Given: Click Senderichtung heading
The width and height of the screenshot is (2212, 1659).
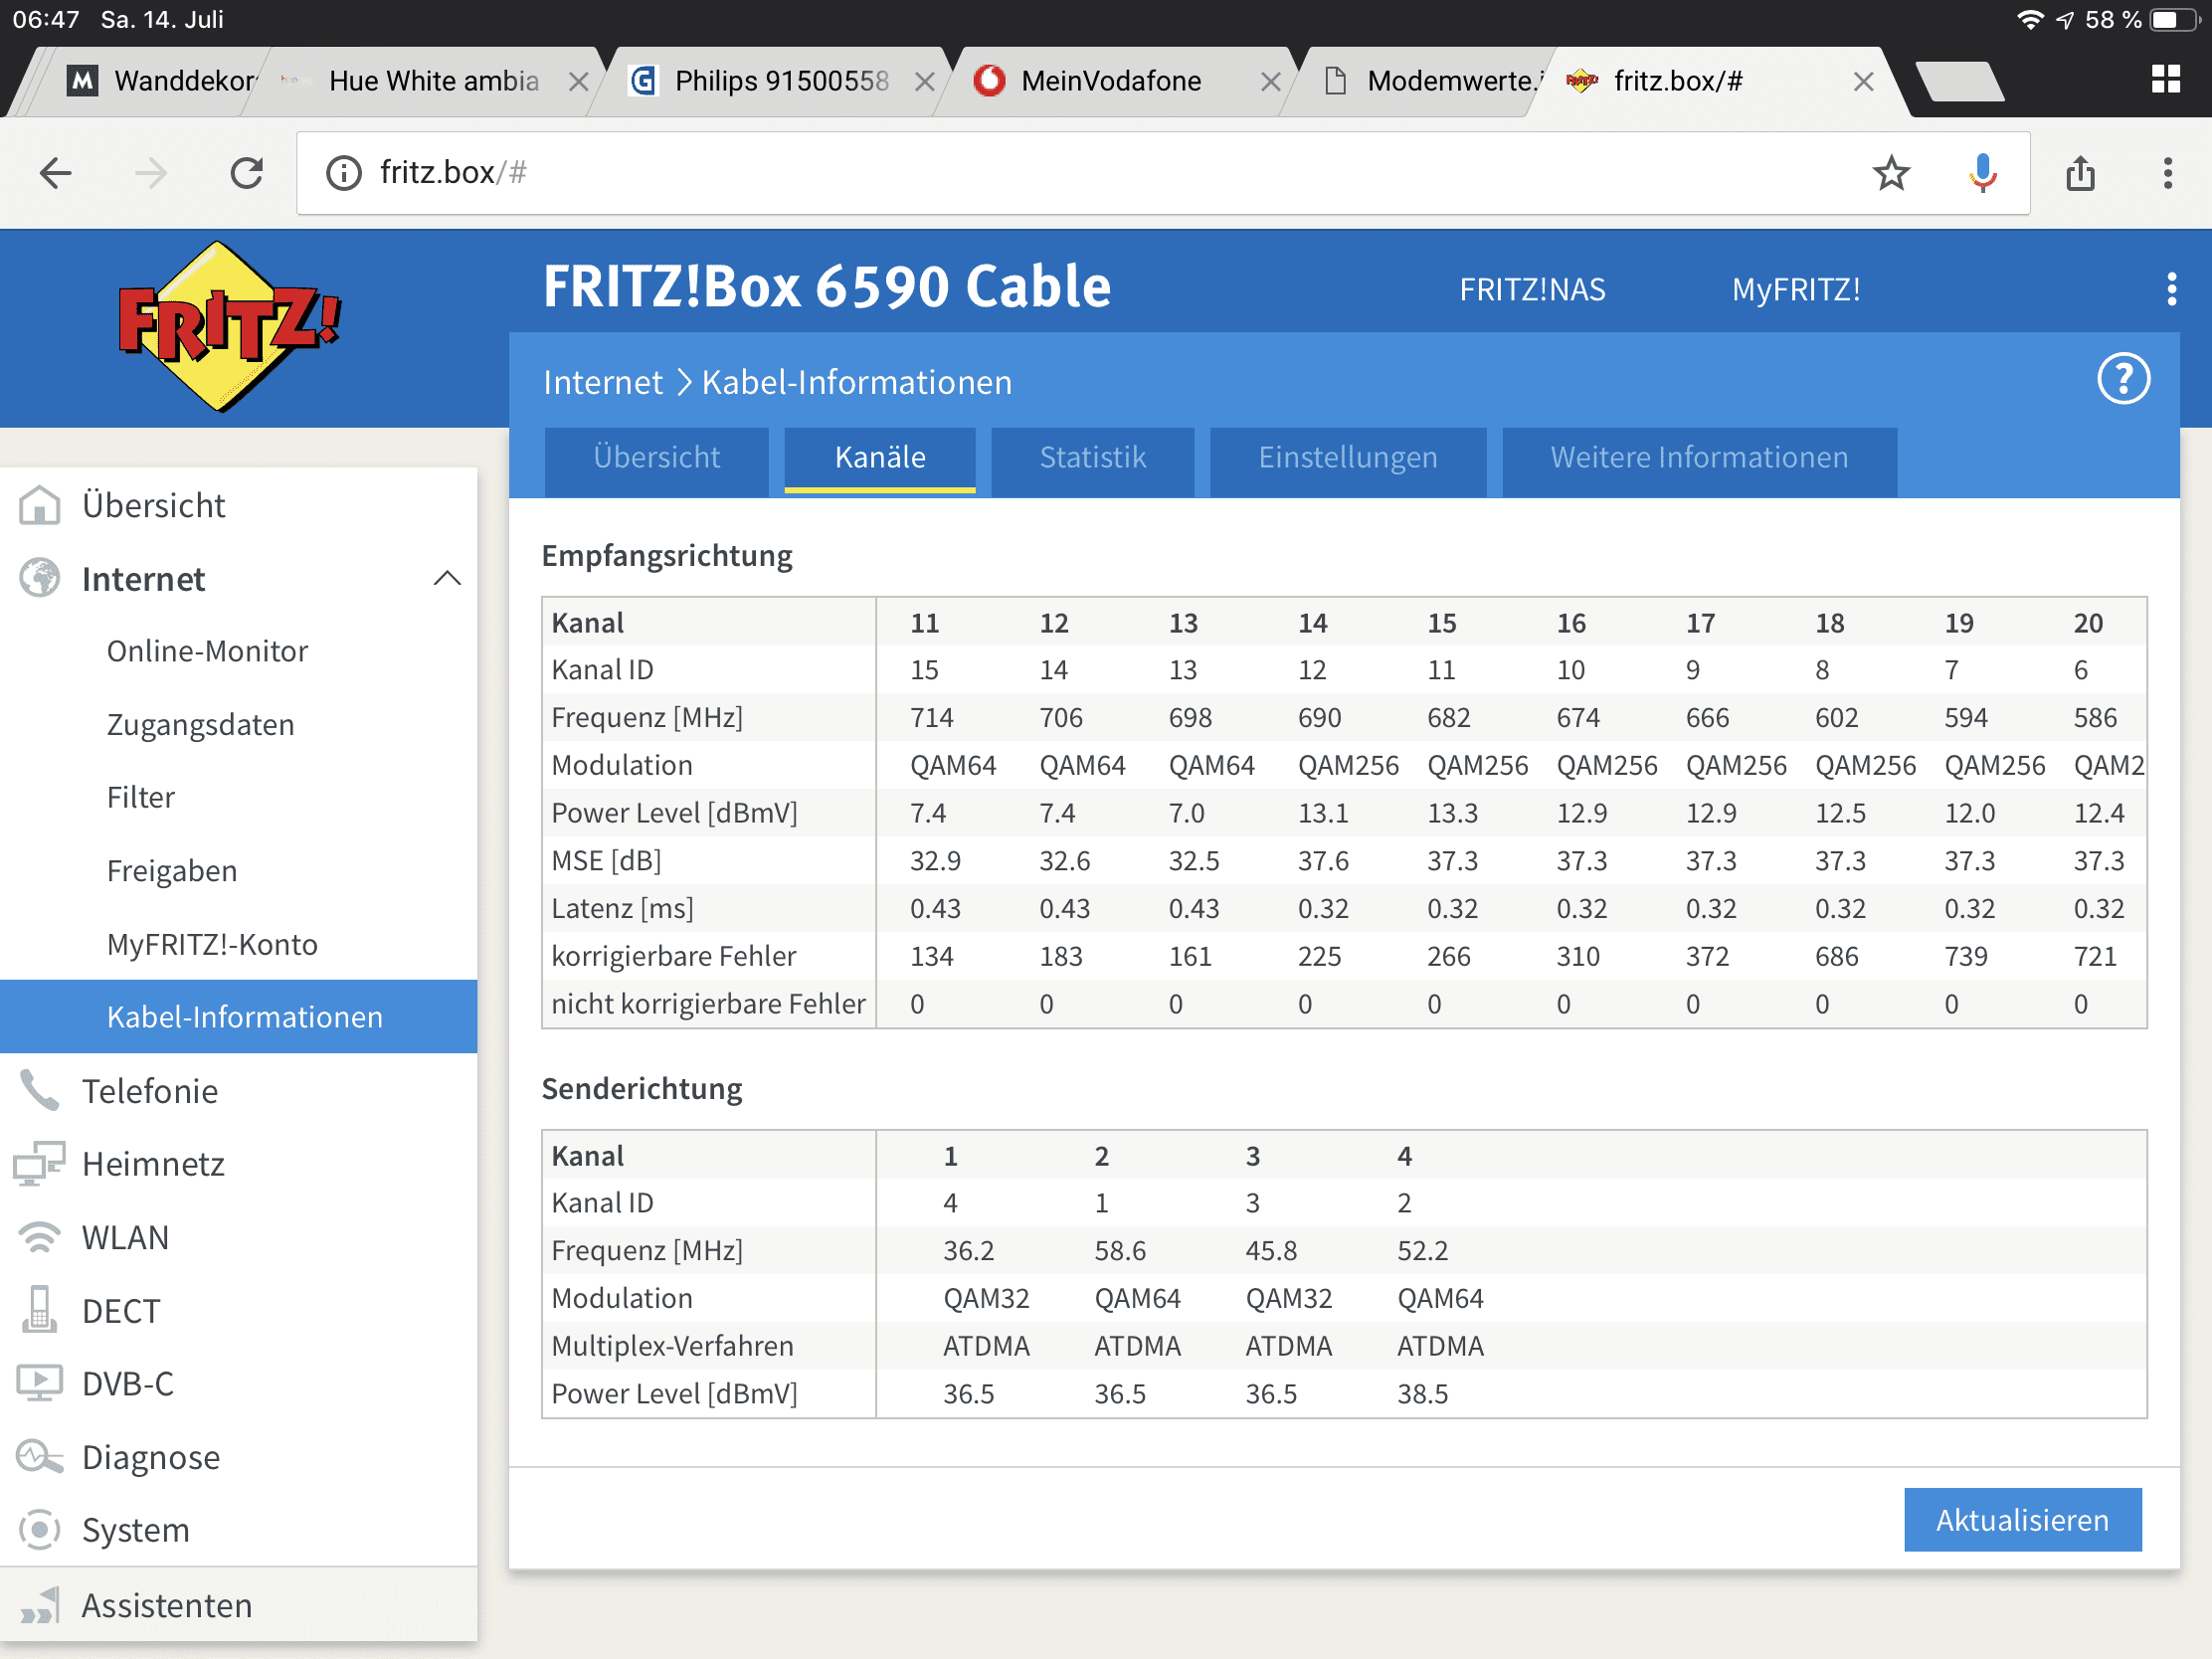Looking at the screenshot, I should (642, 1088).
